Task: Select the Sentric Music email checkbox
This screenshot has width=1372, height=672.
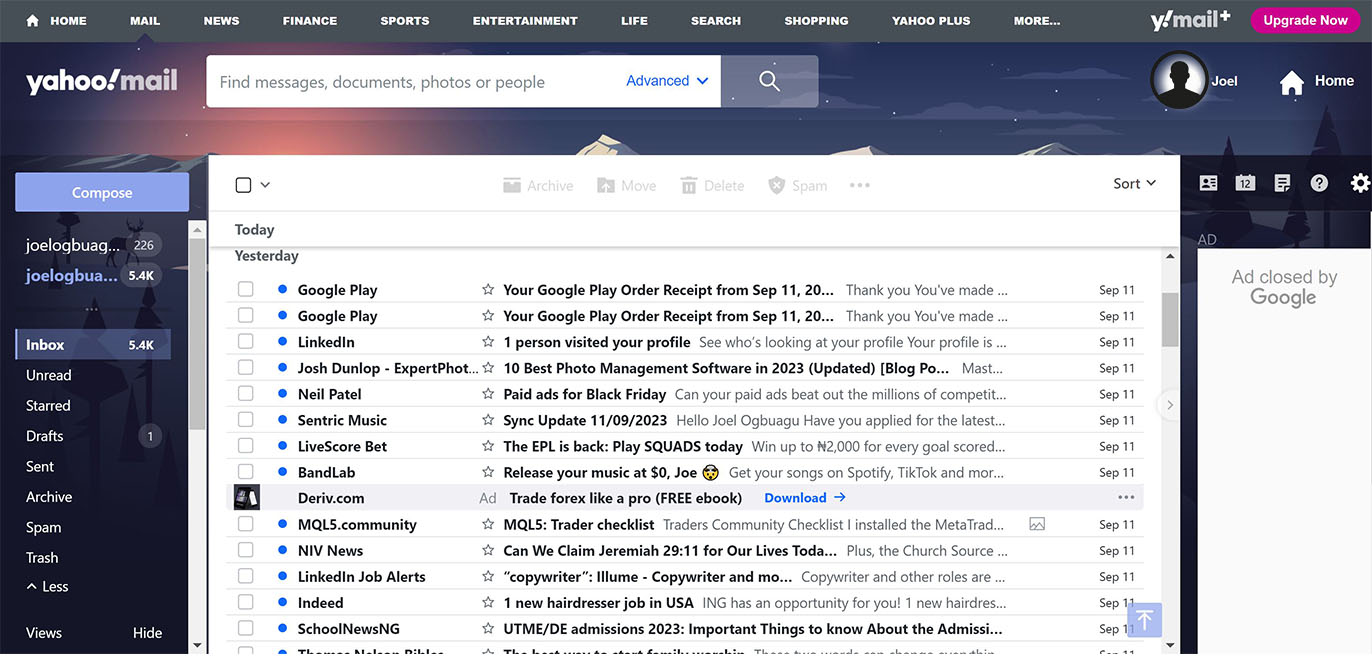Action: tap(246, 420)
